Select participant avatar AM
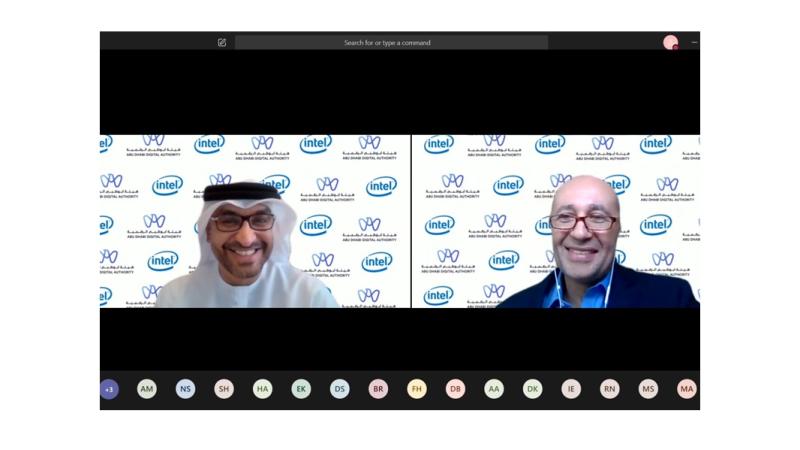The image size is (800, 450). [x=147, y=389]
